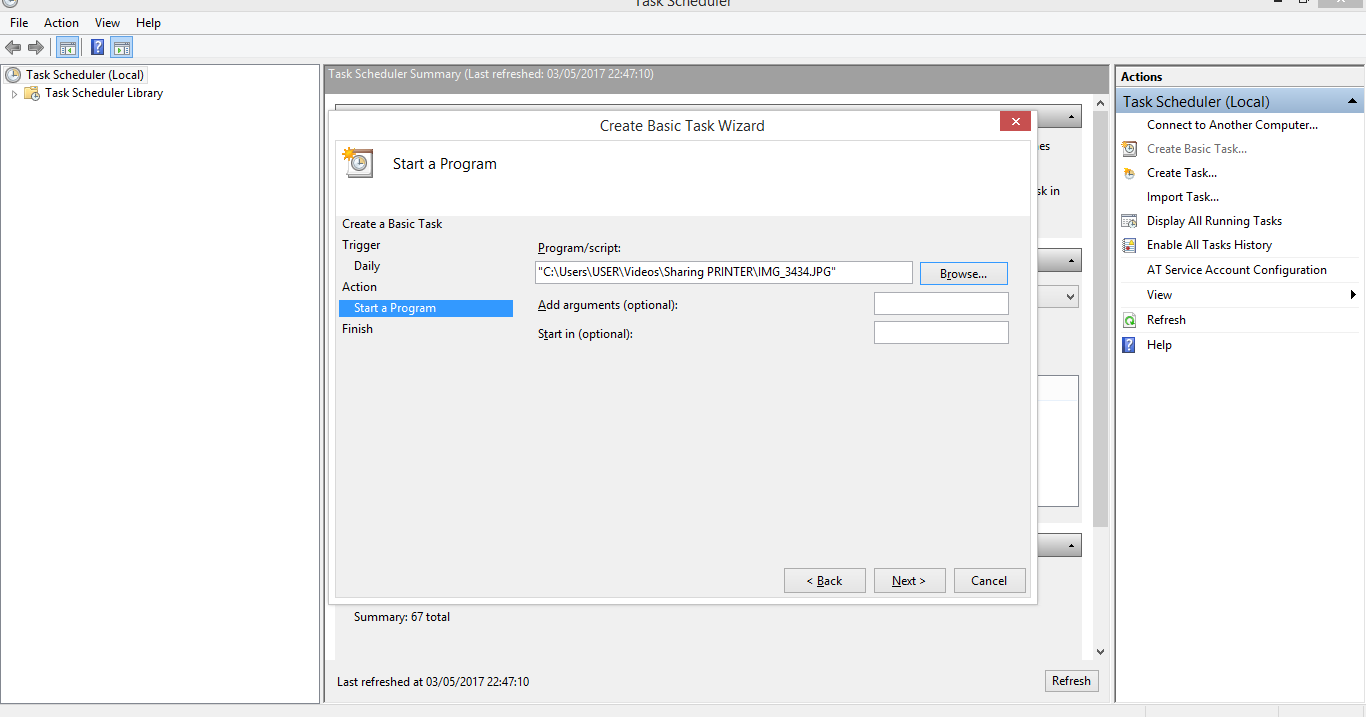Select Action step in wizard
Image resolution: width=1366 pixels, height=717 pixels.
359,287
